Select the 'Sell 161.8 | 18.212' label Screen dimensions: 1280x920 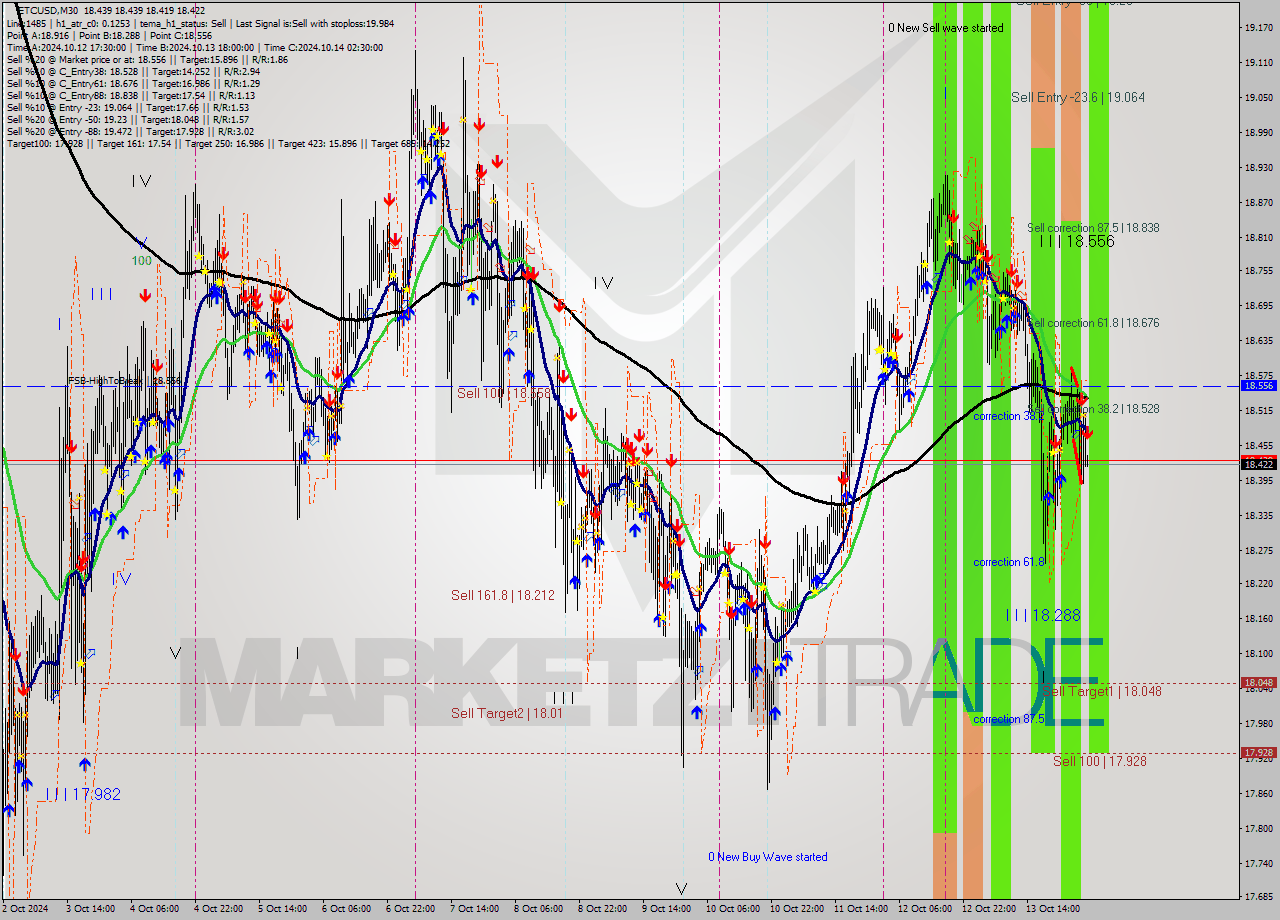click(x=503, y=595)
